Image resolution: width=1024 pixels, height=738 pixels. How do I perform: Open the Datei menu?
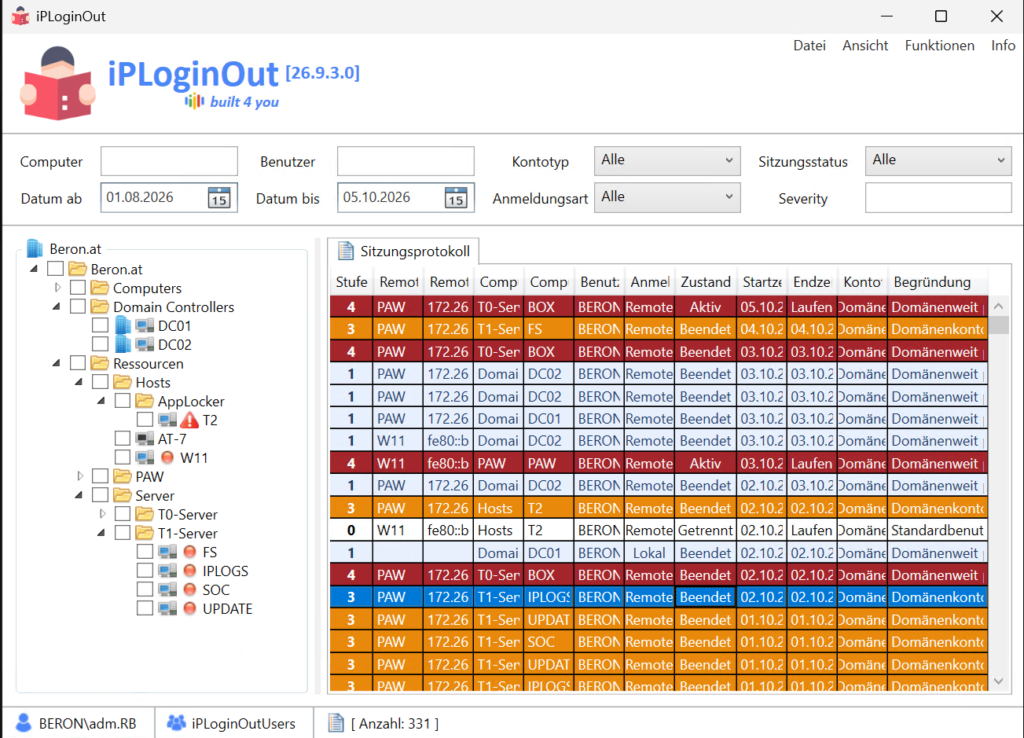tap(809, 46)
